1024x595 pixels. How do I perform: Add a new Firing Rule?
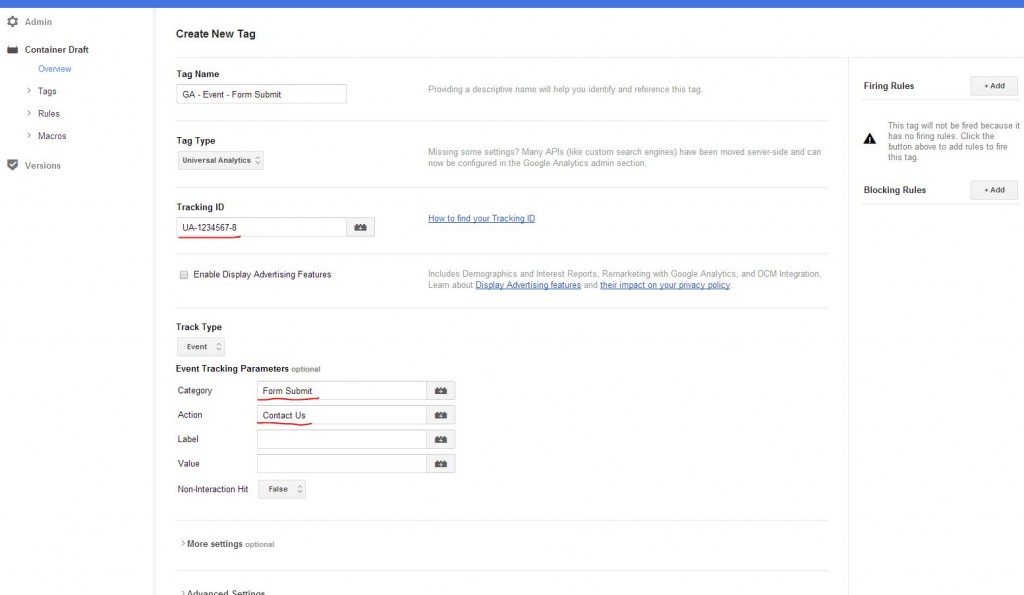coord(993,86)
